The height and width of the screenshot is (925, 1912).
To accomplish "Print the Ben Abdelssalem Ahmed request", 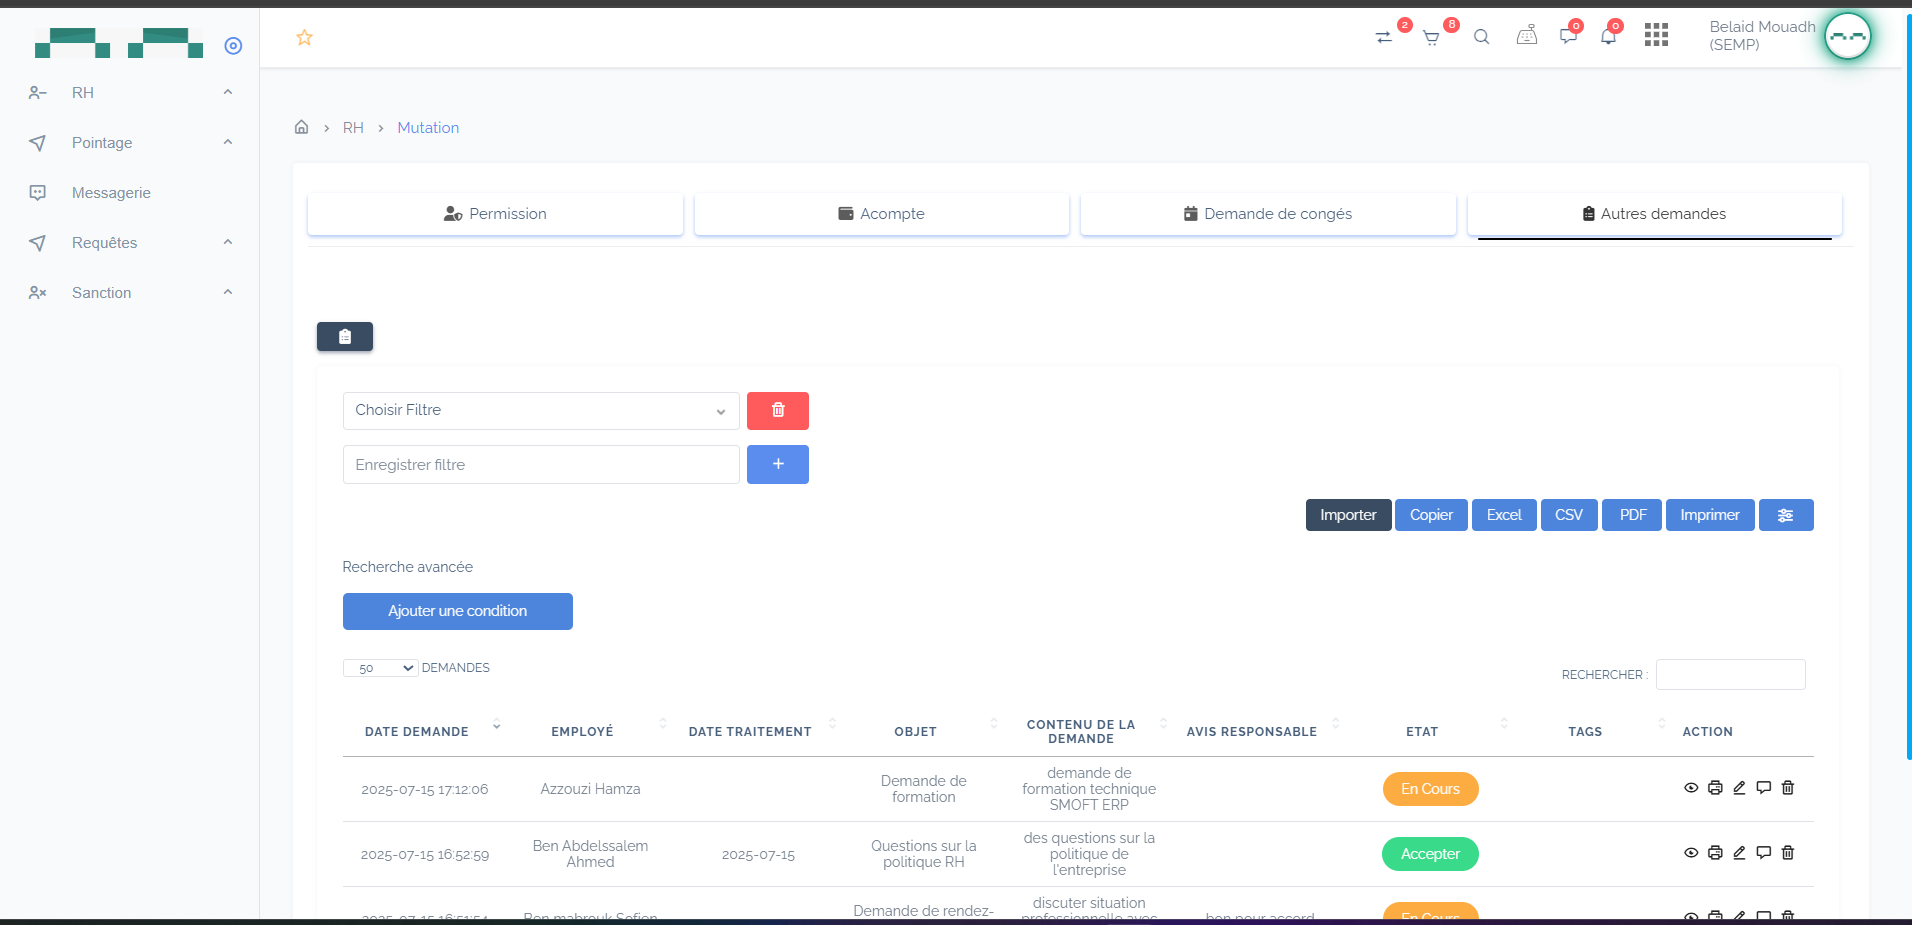I will (1715, 853).
